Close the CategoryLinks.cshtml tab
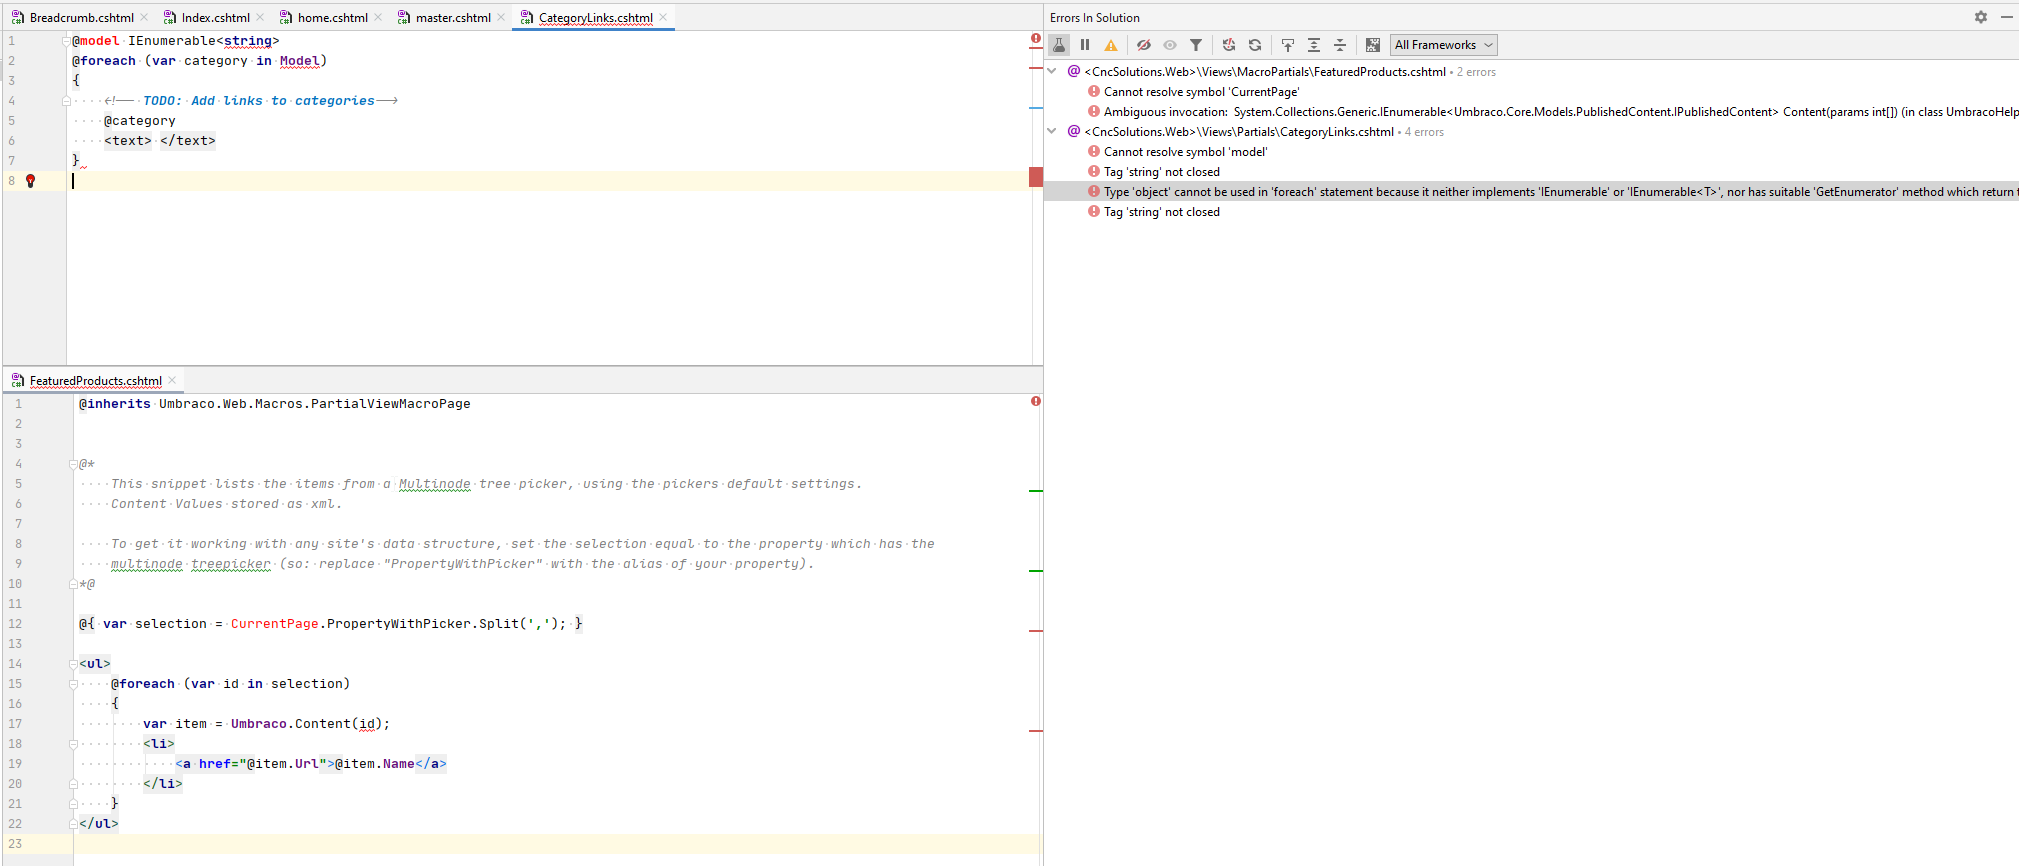The width and height of the screenshot is (2019, 866). [x=663, y=17]
